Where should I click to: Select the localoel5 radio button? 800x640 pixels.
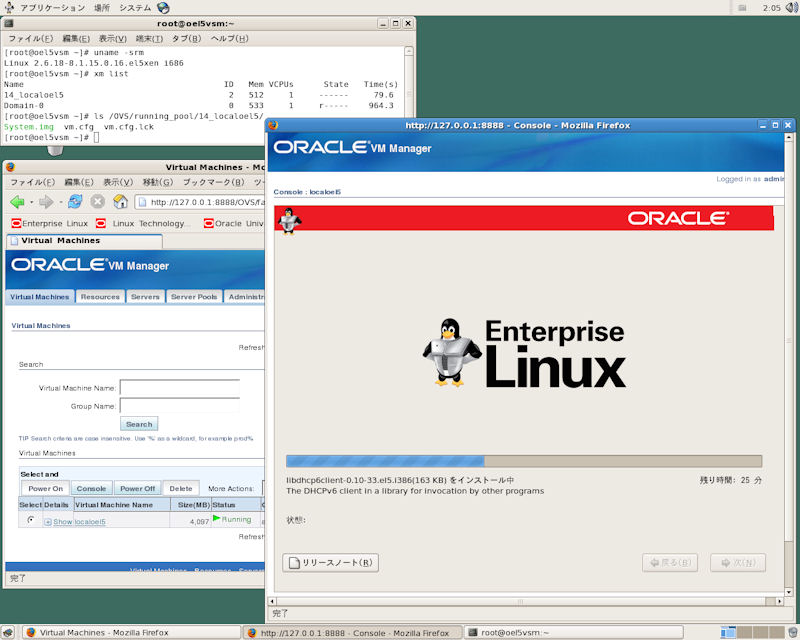31,520
